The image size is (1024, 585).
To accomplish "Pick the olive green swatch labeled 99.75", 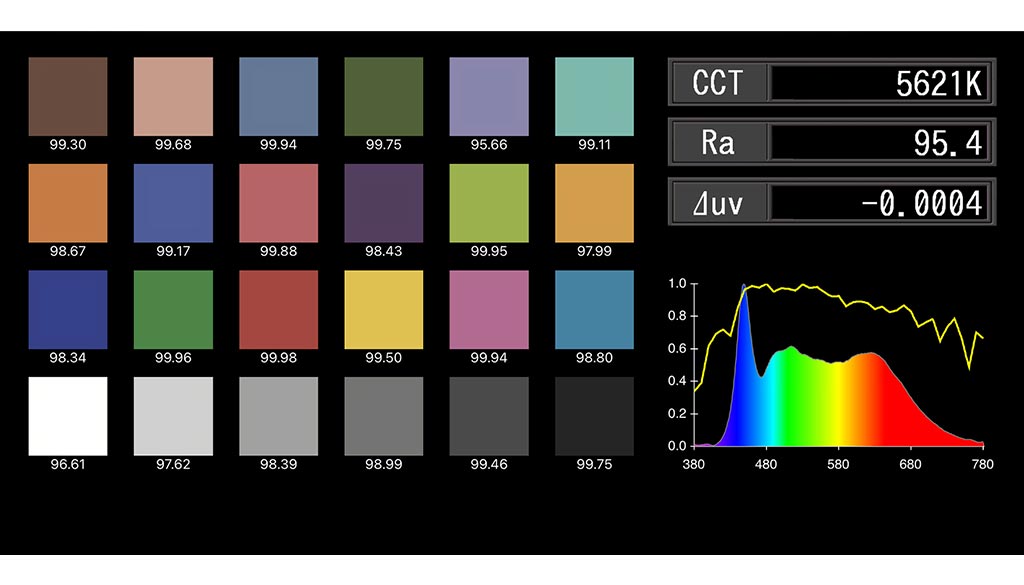I will 383,97.
